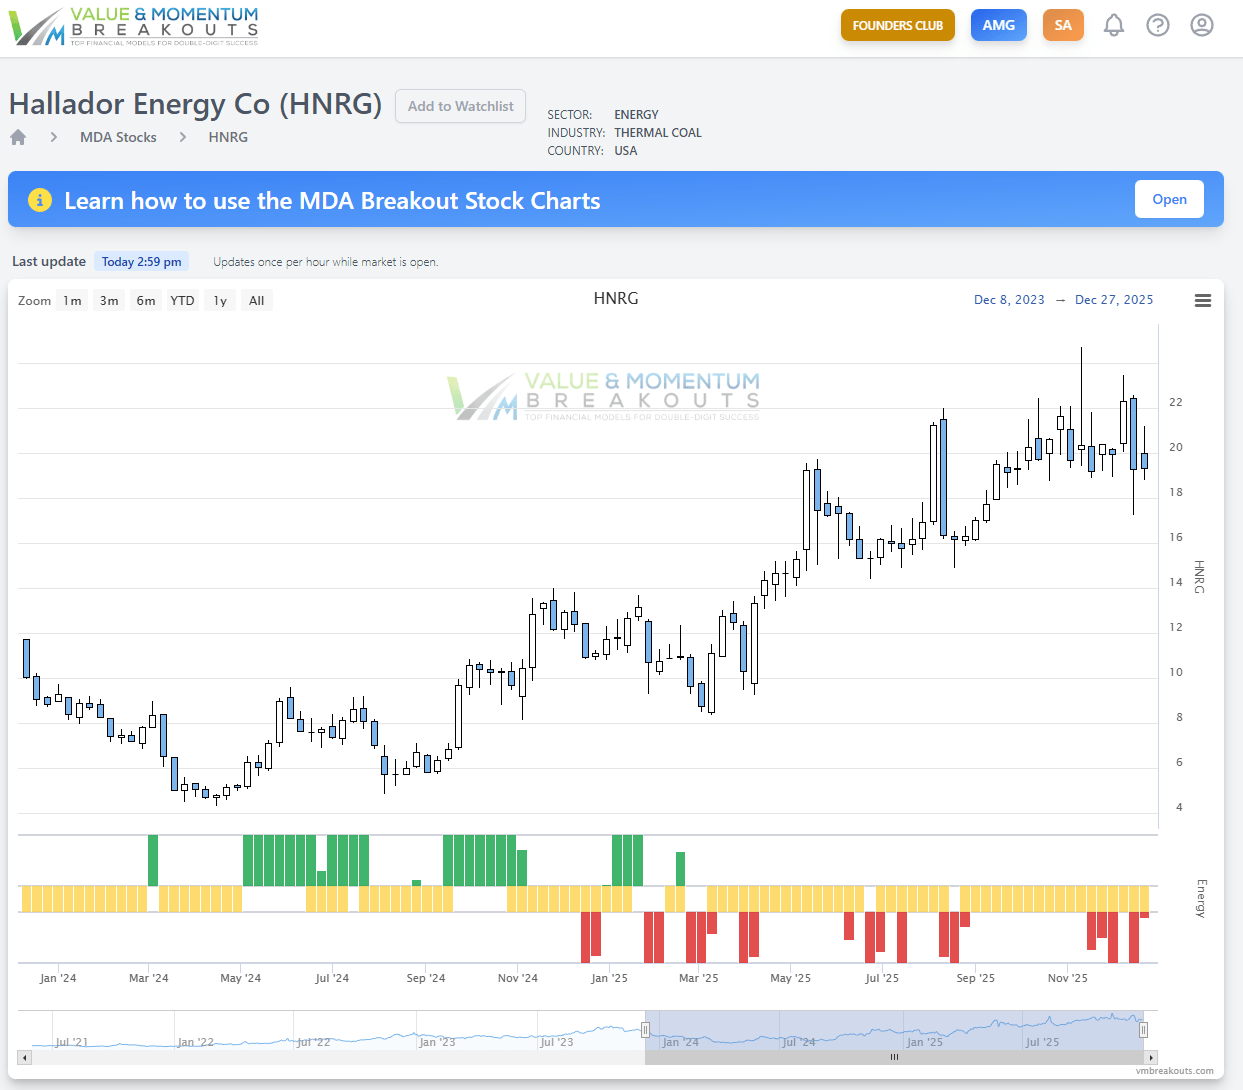The height and width of the screenshot is (1090, 1243).
Task: Set chart zoom to 6m
Action: [146, 300]
